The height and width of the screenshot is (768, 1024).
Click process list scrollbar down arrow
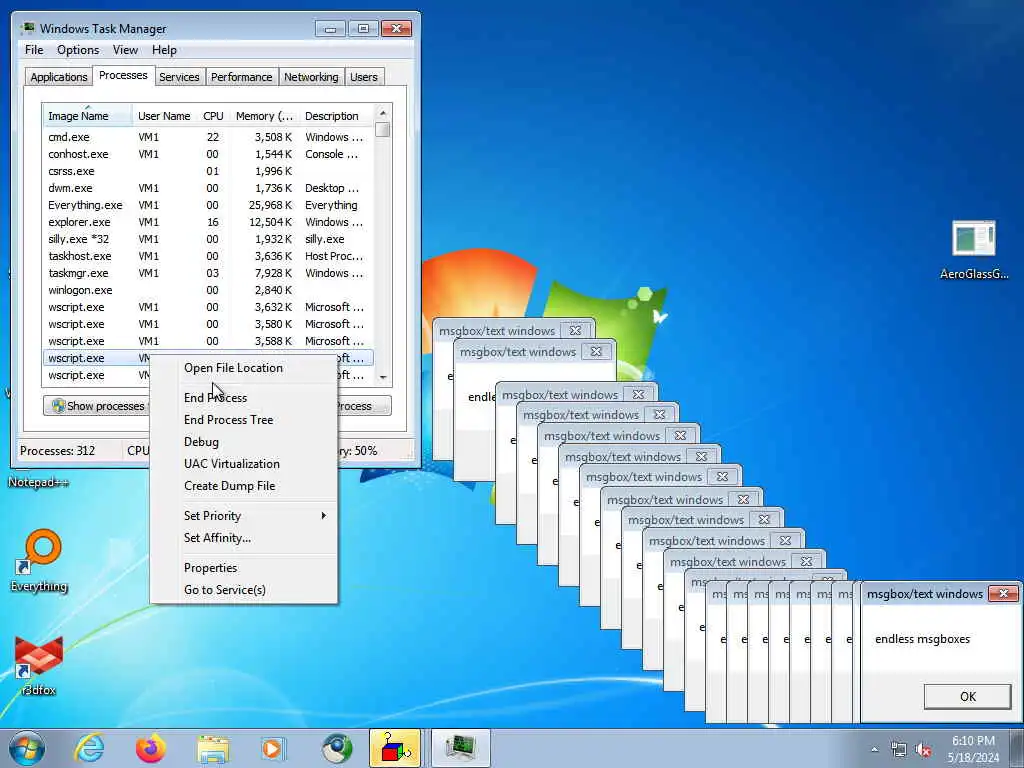[383, 377]
